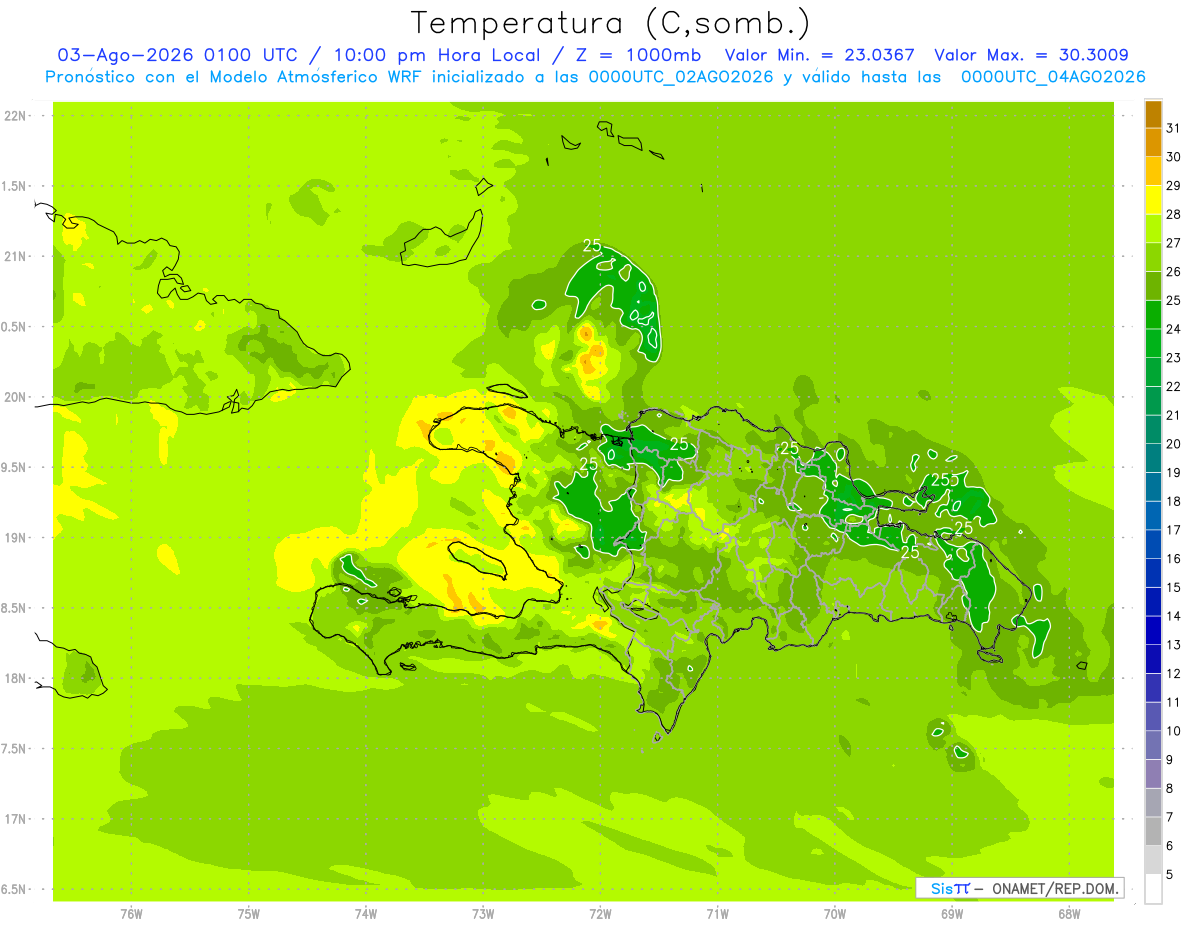
Task: Click the valid-until time "0000UTC_04AGO2026"
Action: pos(1053,77)
